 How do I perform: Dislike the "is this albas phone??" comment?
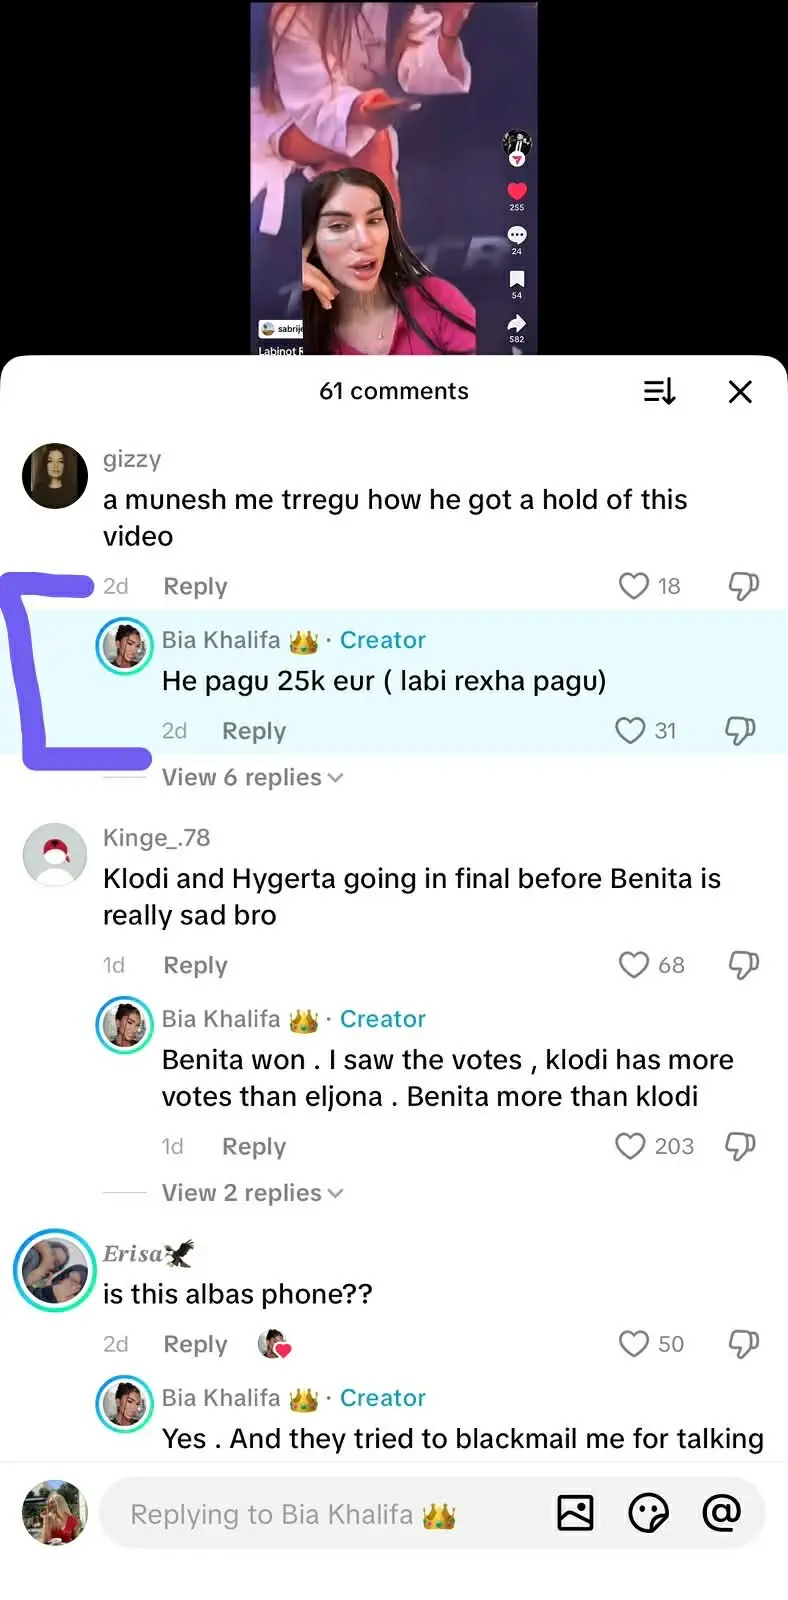[743, 1344]
